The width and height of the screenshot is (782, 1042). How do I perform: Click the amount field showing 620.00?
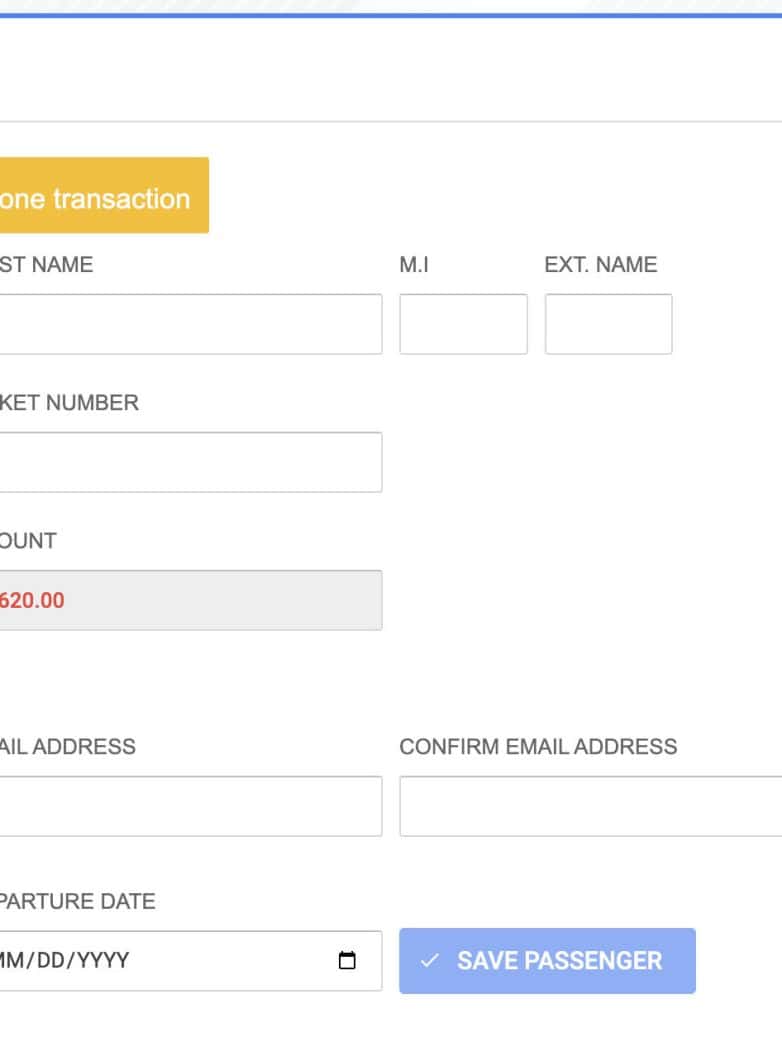coord(188,600)
